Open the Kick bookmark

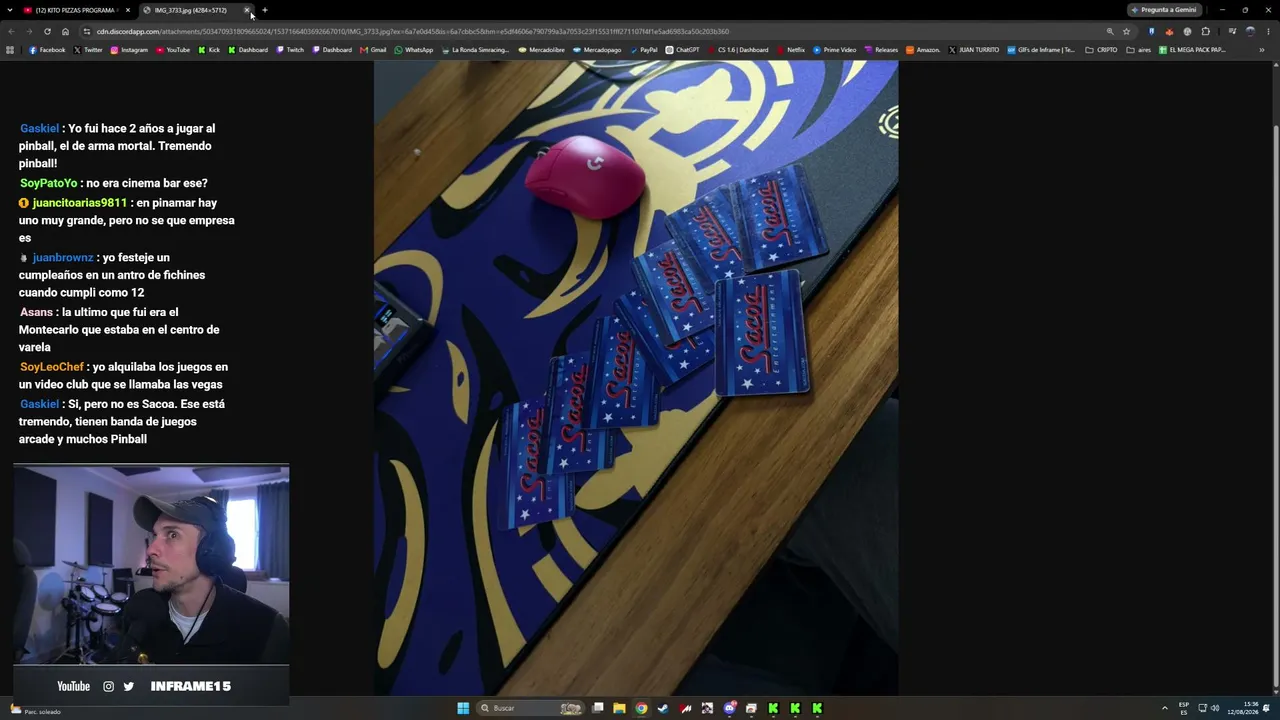coord(209,50)
